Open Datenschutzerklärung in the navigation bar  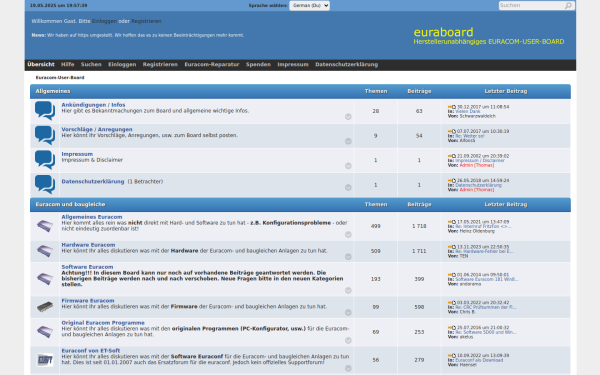tap(347, 64)
